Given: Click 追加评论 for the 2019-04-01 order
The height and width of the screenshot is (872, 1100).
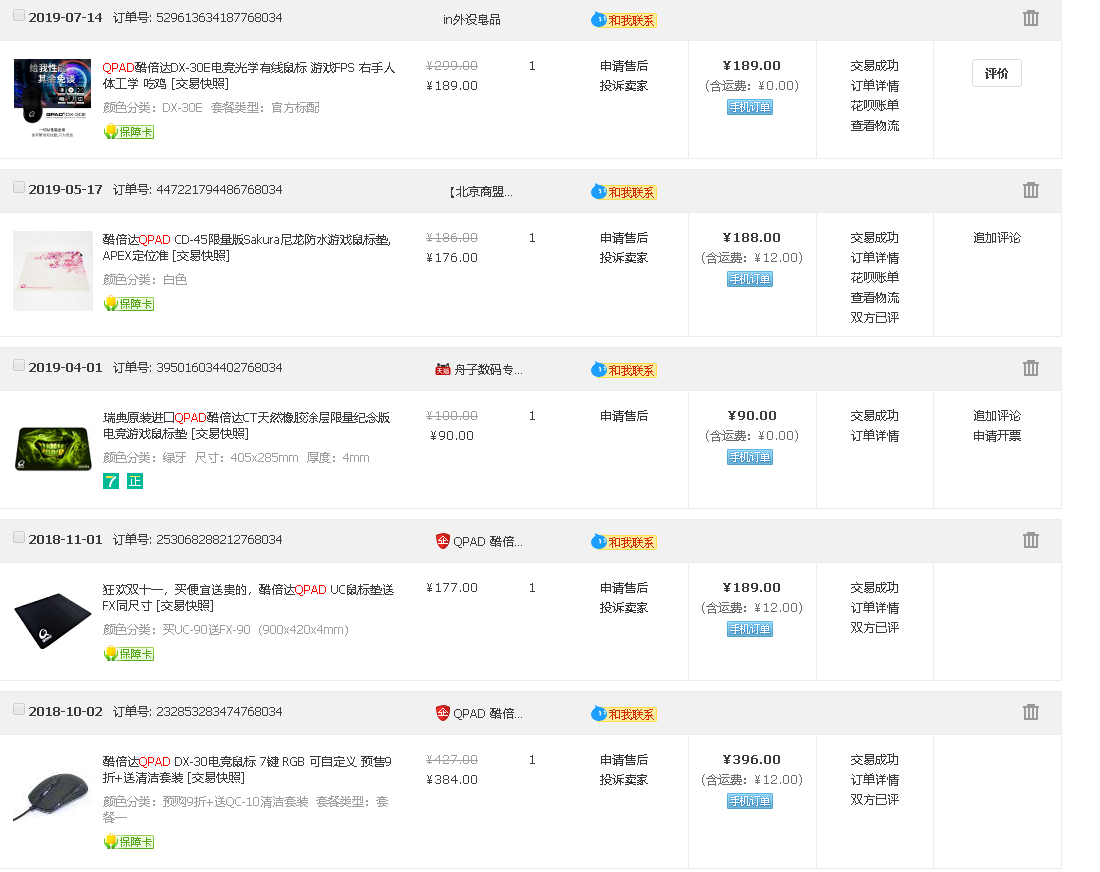Looking at the screenshot, I should pyautogui.click(x=997, y=416).
